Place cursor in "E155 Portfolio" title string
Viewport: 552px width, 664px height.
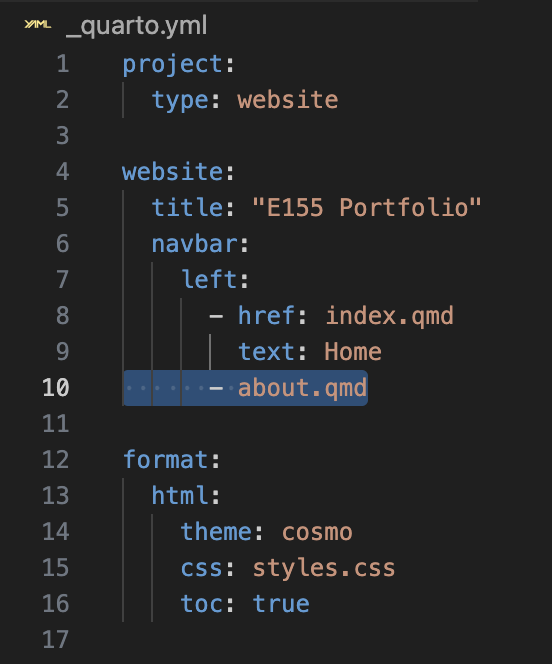click(x=367, y=208)
